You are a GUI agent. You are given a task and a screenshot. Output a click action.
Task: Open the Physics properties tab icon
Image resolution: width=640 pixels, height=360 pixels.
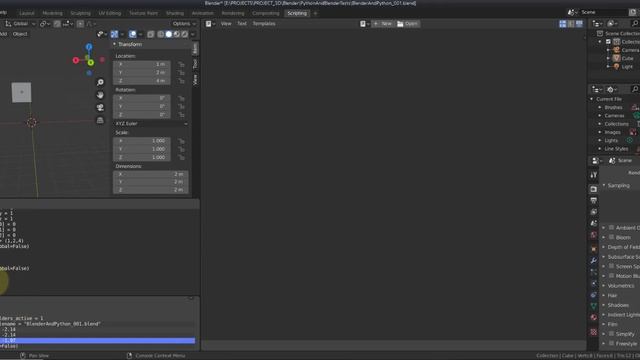pos(593,283)
